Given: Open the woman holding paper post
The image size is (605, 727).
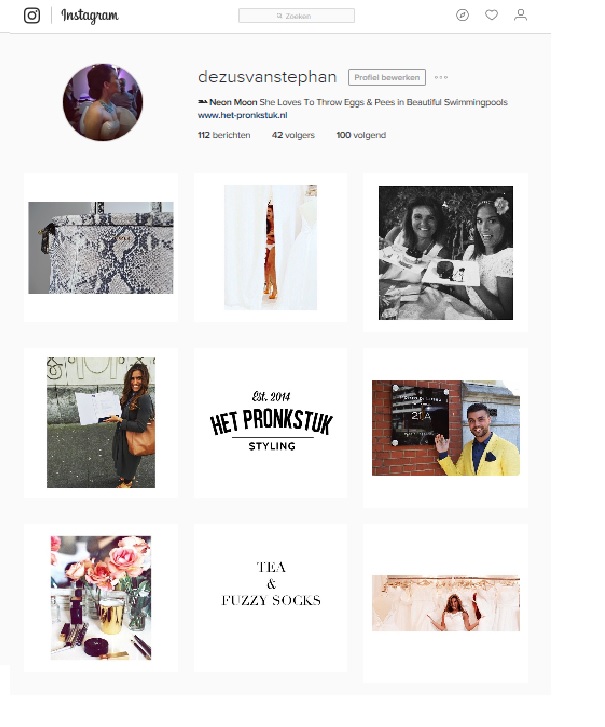Looking at the screenshot, I should tap(101, 422).
